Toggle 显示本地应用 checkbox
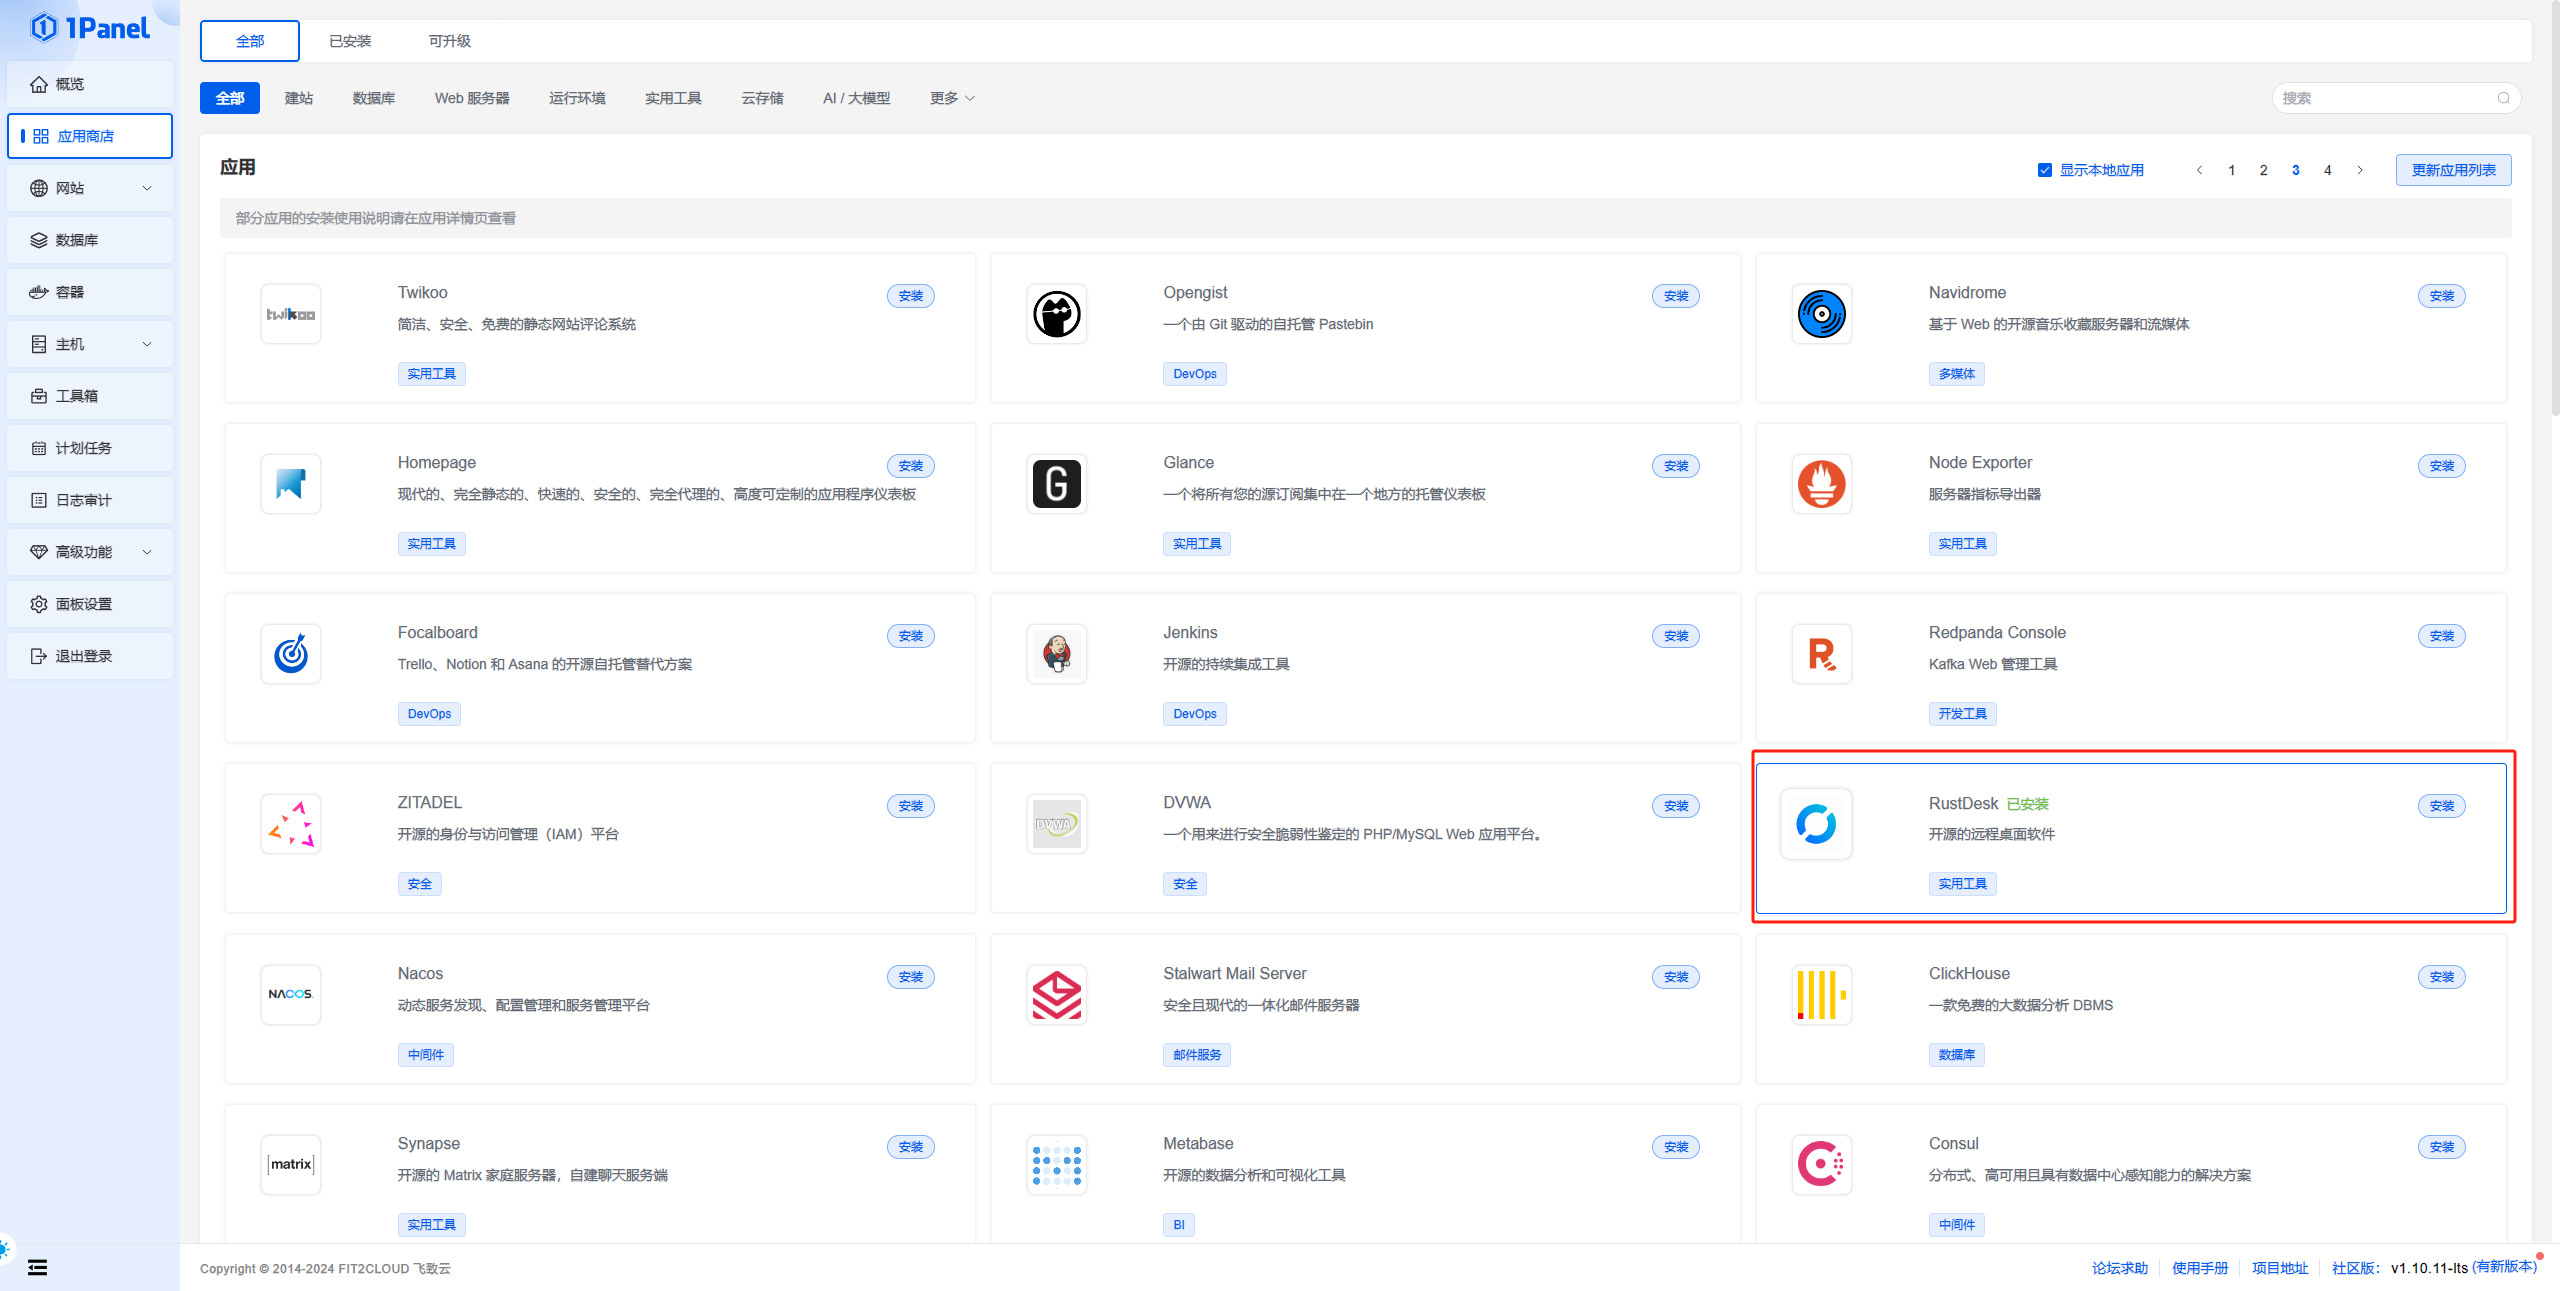This screenshot has width=2560, height=1291. point(2045,170)
